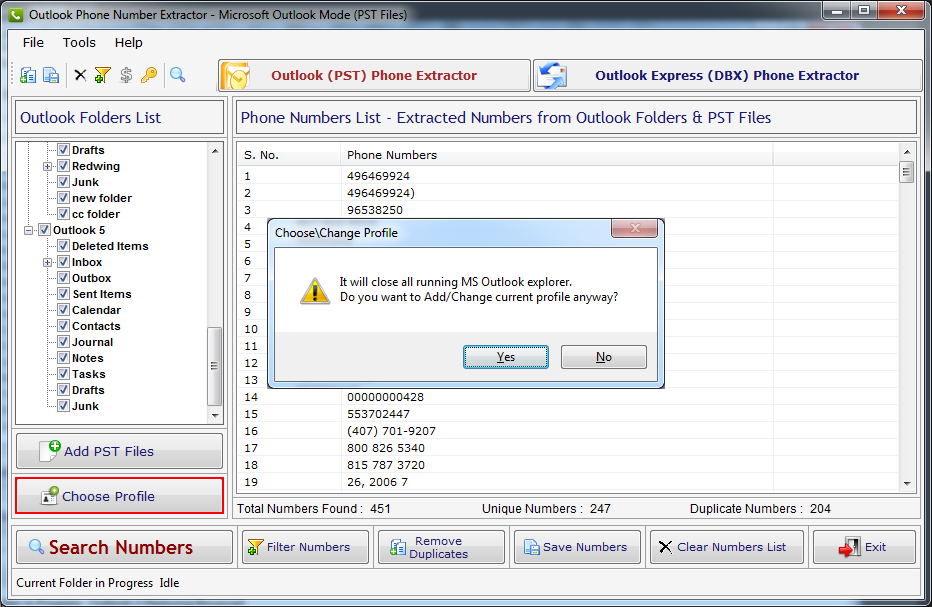This screenshot has height=607, width=932.
Task: Close the Choose\Change Profile dialog
Action: click(634, 228)
